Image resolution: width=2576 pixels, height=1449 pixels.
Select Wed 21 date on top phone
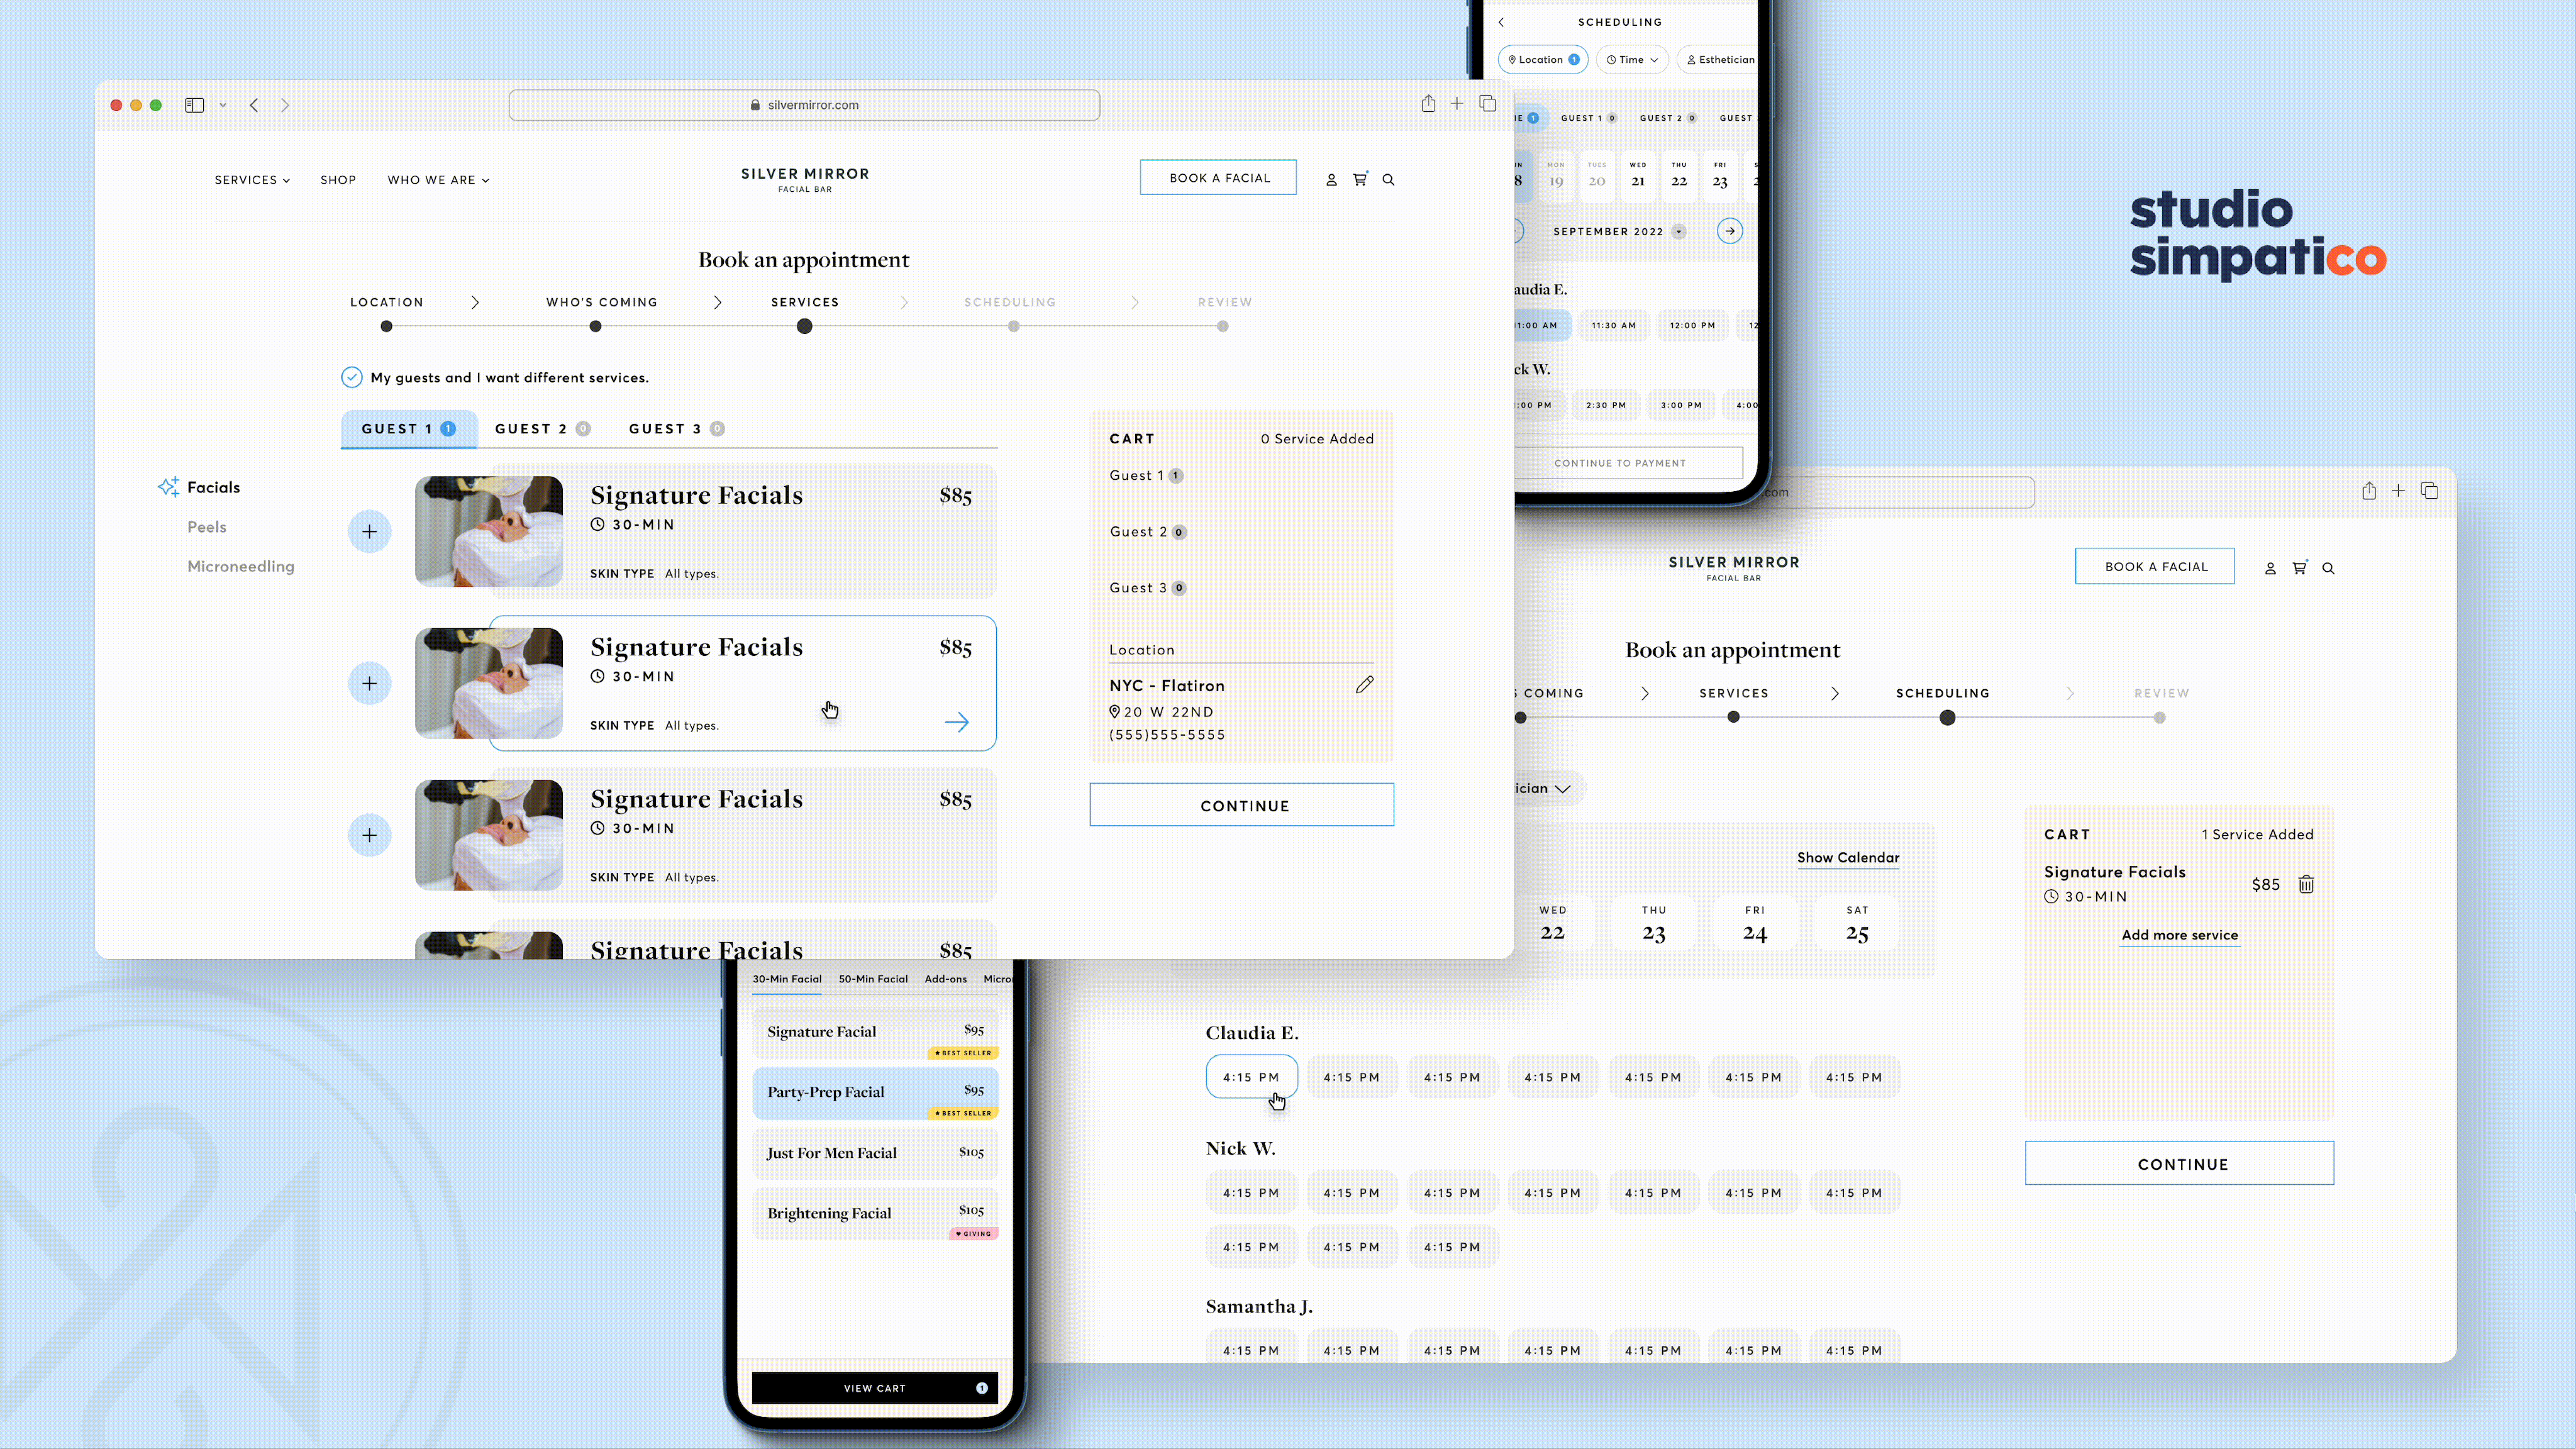pos(1638,175)
